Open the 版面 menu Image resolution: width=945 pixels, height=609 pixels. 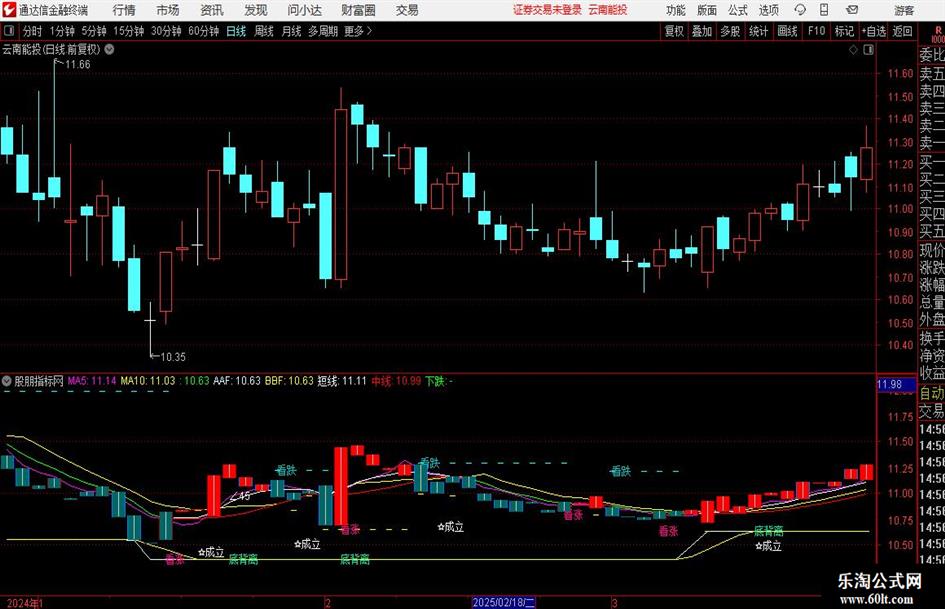point(707,10)
